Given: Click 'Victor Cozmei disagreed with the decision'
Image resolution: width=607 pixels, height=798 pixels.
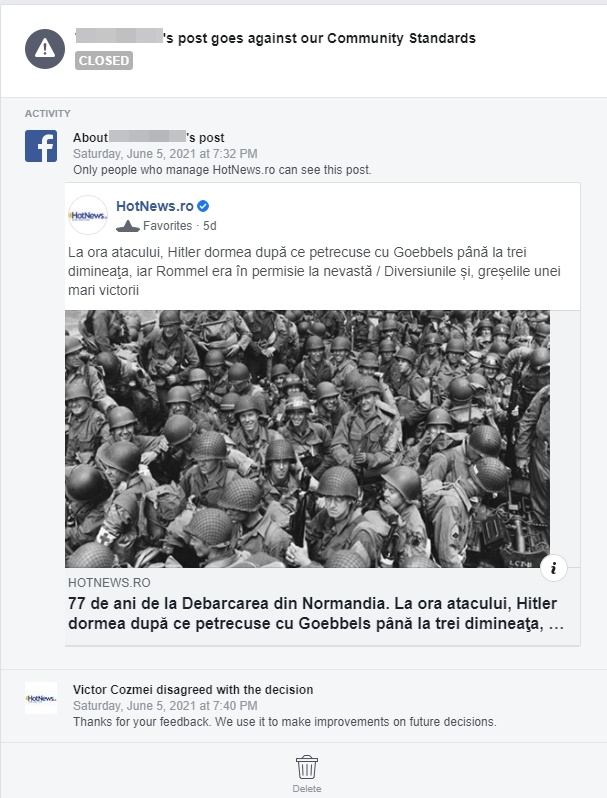Looking at the screenshot, I should point(193,690).
